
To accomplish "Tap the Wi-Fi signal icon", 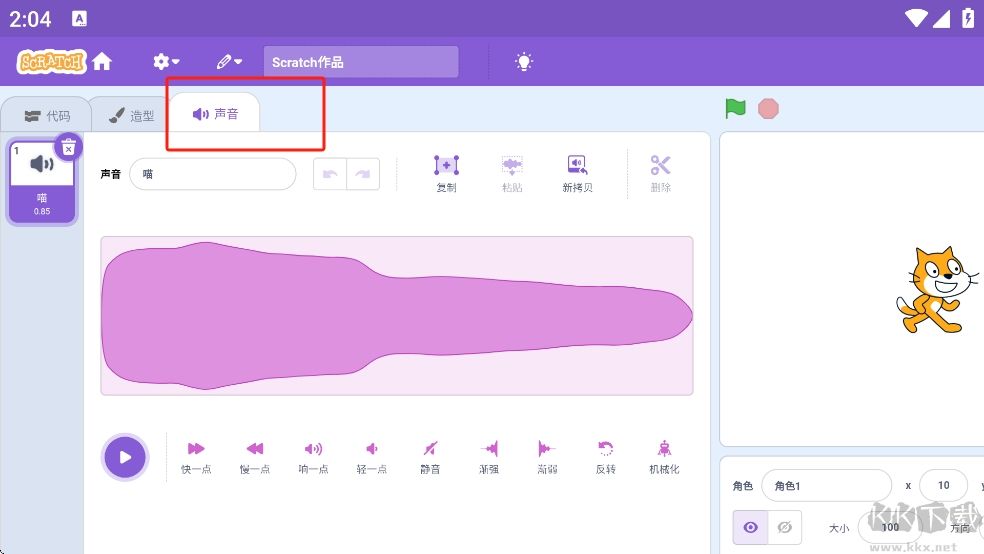I will [x=916, y=18].
